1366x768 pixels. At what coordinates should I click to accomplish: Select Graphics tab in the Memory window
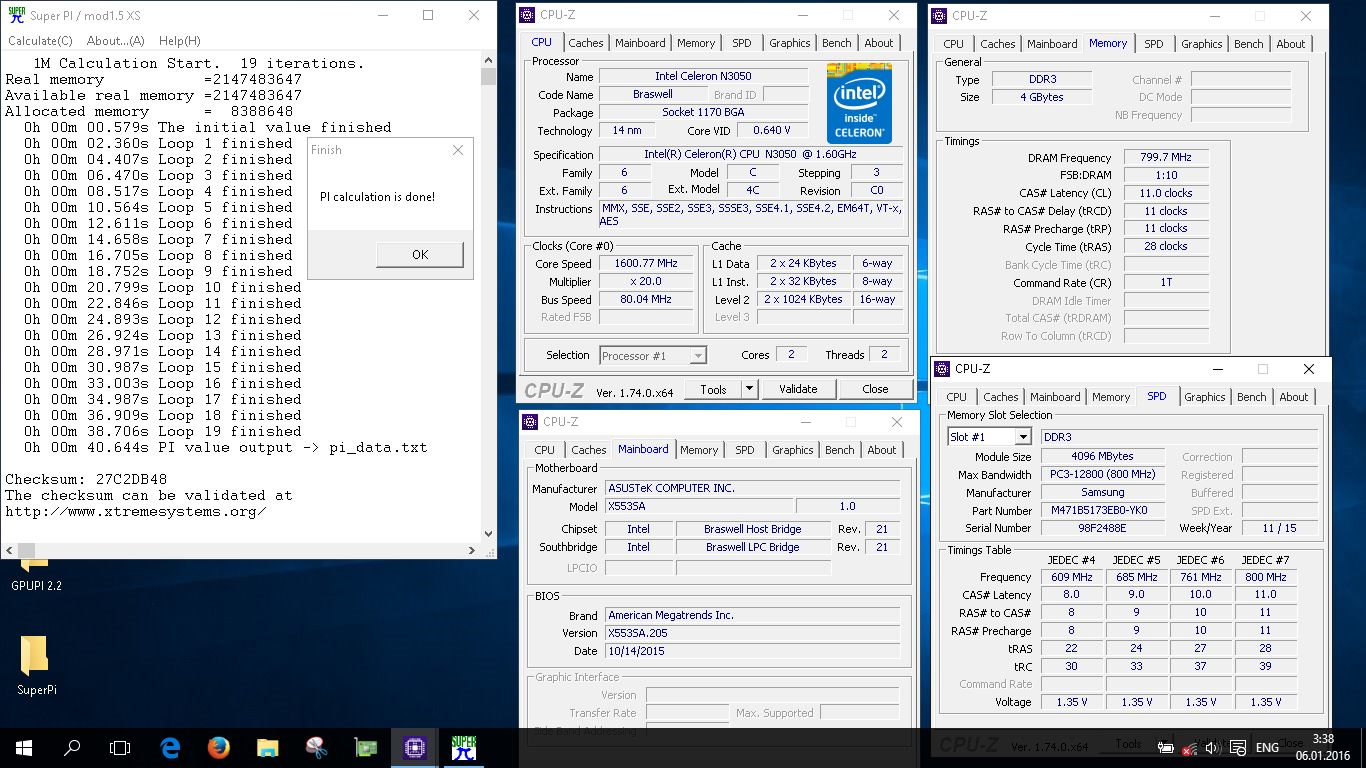[1202, 44]
